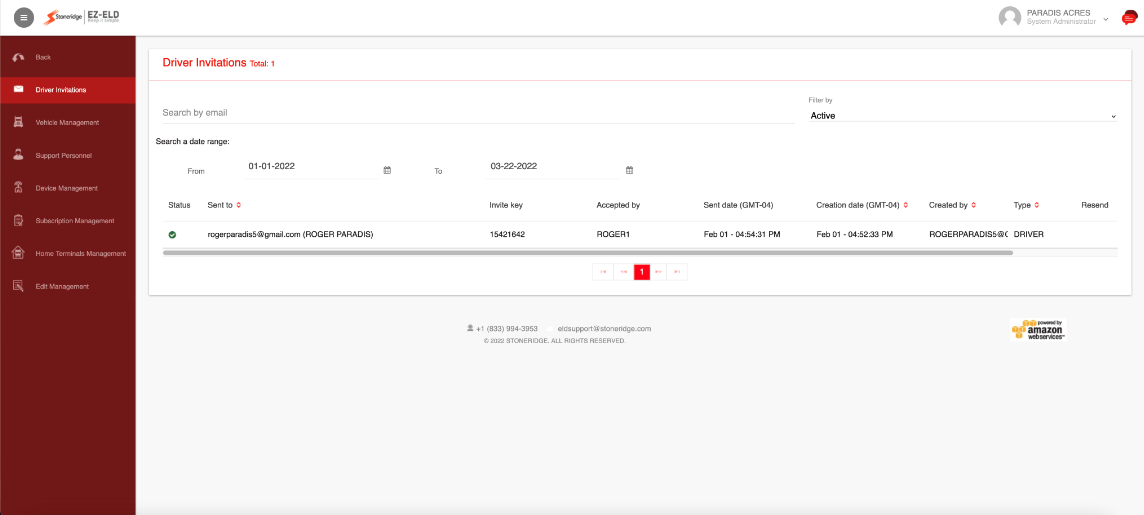This screenshot has height=515, width=1144.
Task: Click the Back arrow icon in sidebar
Action: pos(19,57)
